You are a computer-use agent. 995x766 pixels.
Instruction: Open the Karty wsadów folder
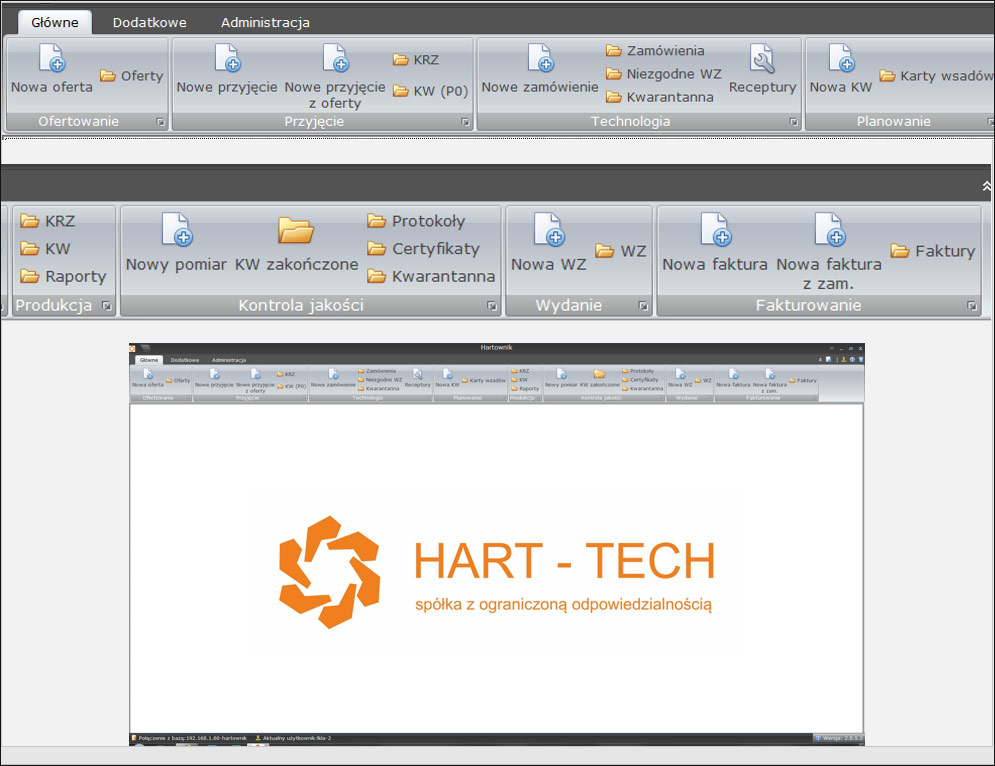pyautogui.click(x=936, y=76)
